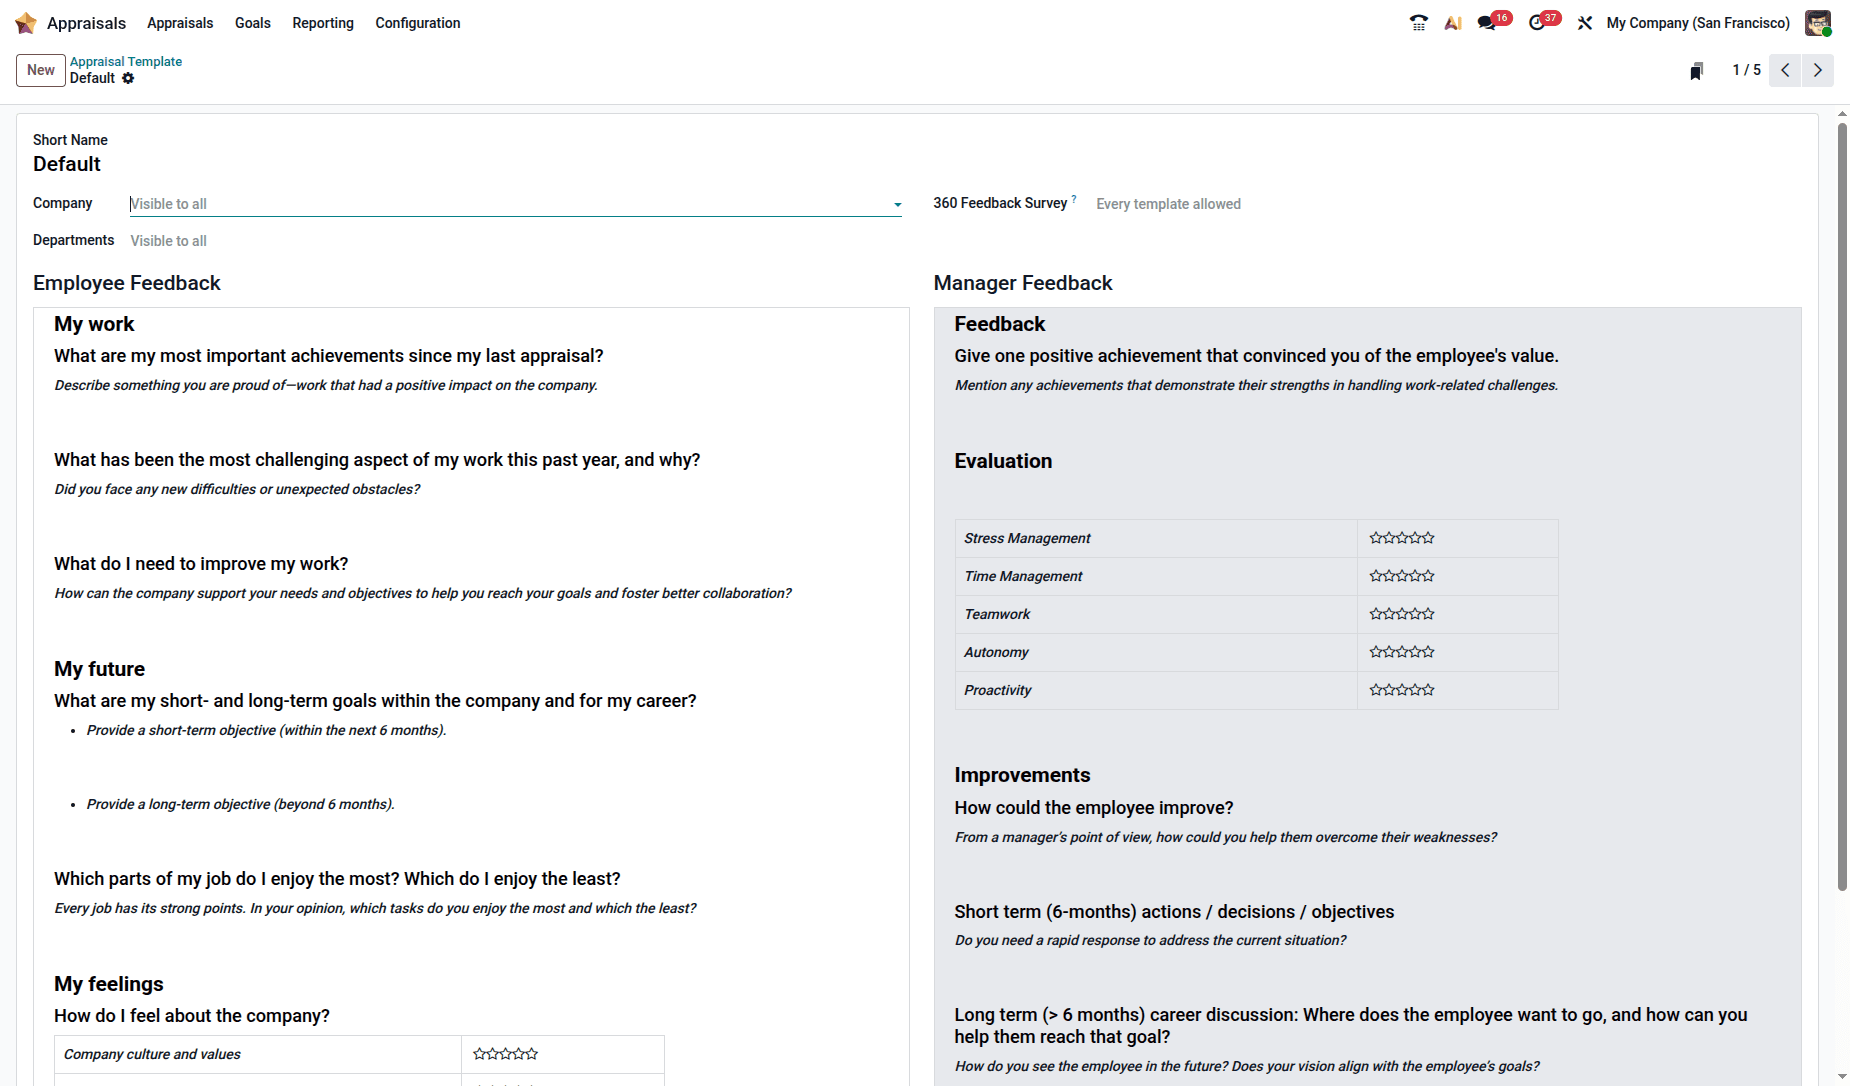Click the 'My feelings' heading
The height and width of the screenshot is (1086, 1850).
[x=109, y=984]
